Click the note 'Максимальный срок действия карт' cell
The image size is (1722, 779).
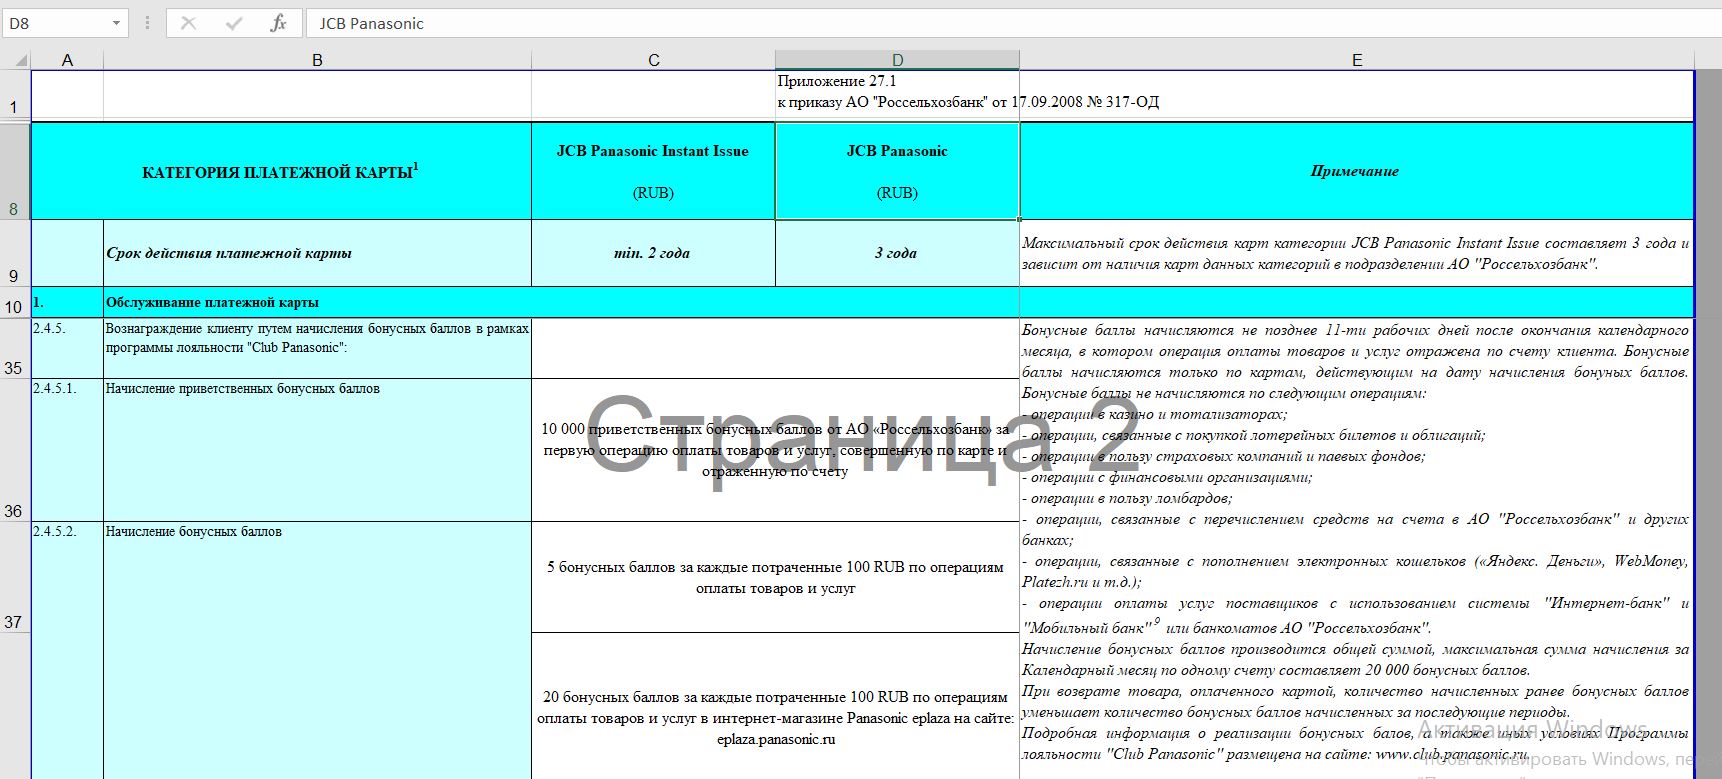[x=1356, y=254]
